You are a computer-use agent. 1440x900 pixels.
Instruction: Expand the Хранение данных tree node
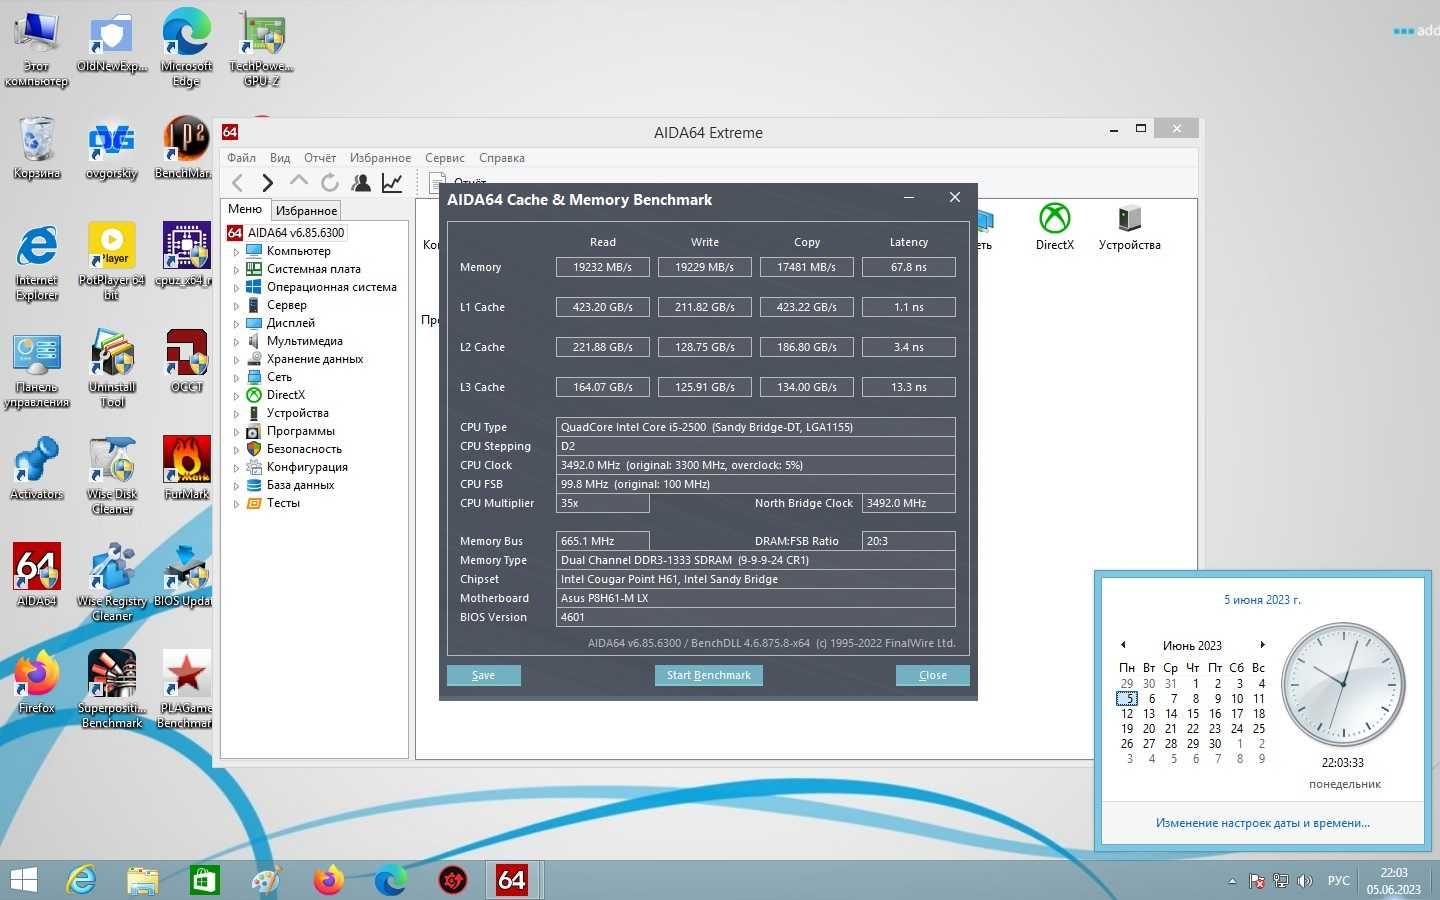tap(237, 360)
